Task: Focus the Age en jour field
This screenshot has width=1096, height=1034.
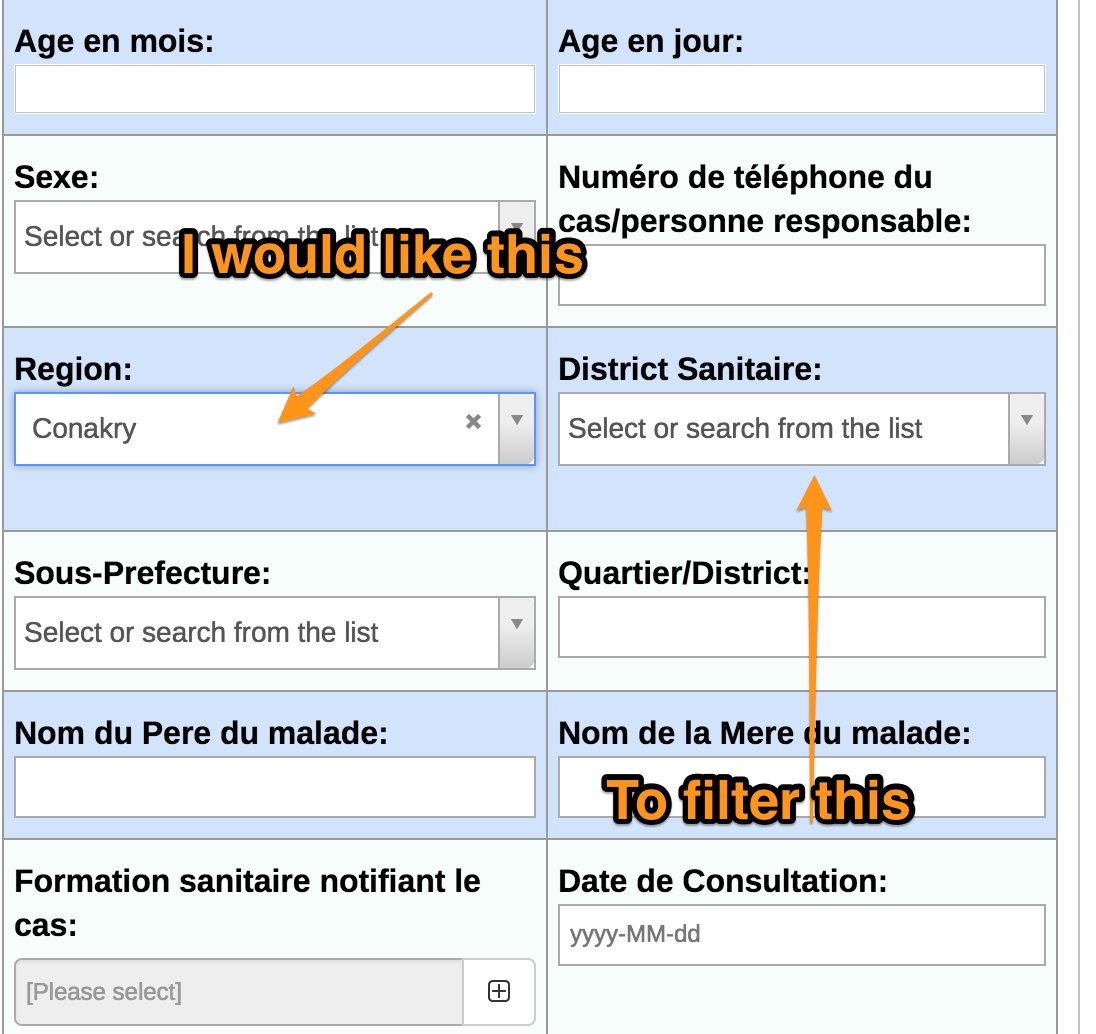Action: pos(801,89)
